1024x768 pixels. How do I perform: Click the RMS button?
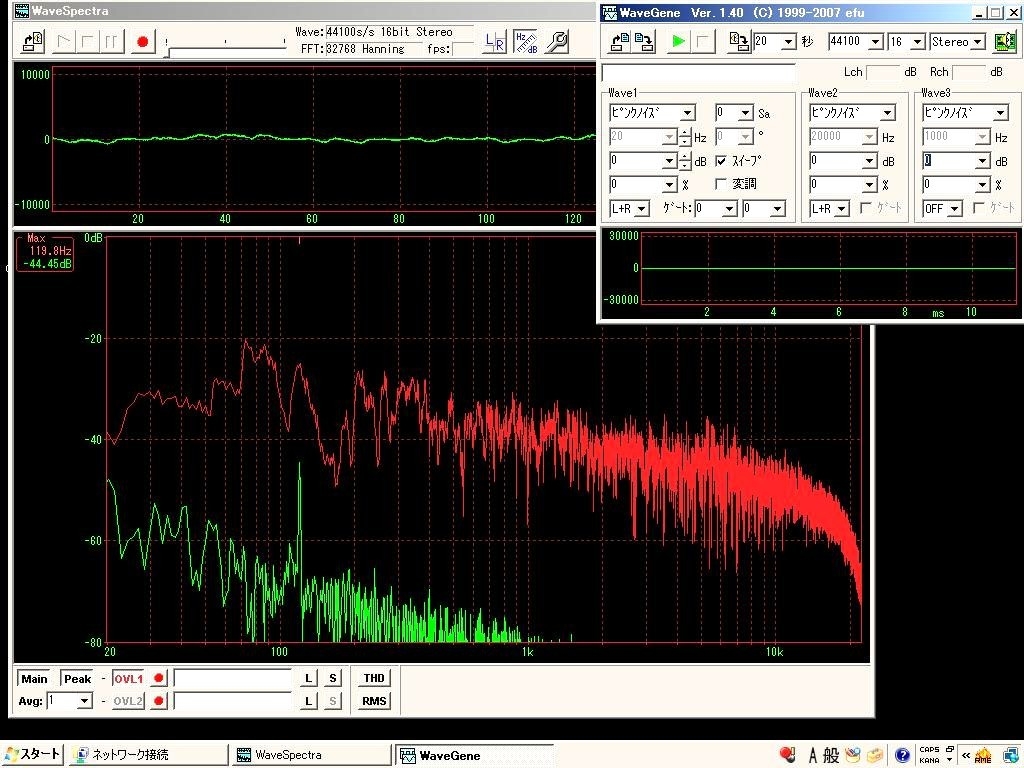(x=374, y=701)
